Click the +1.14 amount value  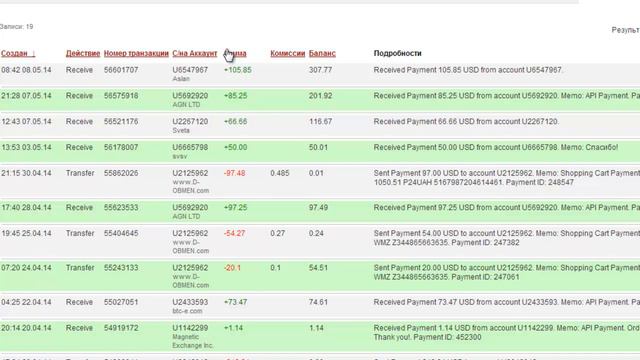point(233,328)
